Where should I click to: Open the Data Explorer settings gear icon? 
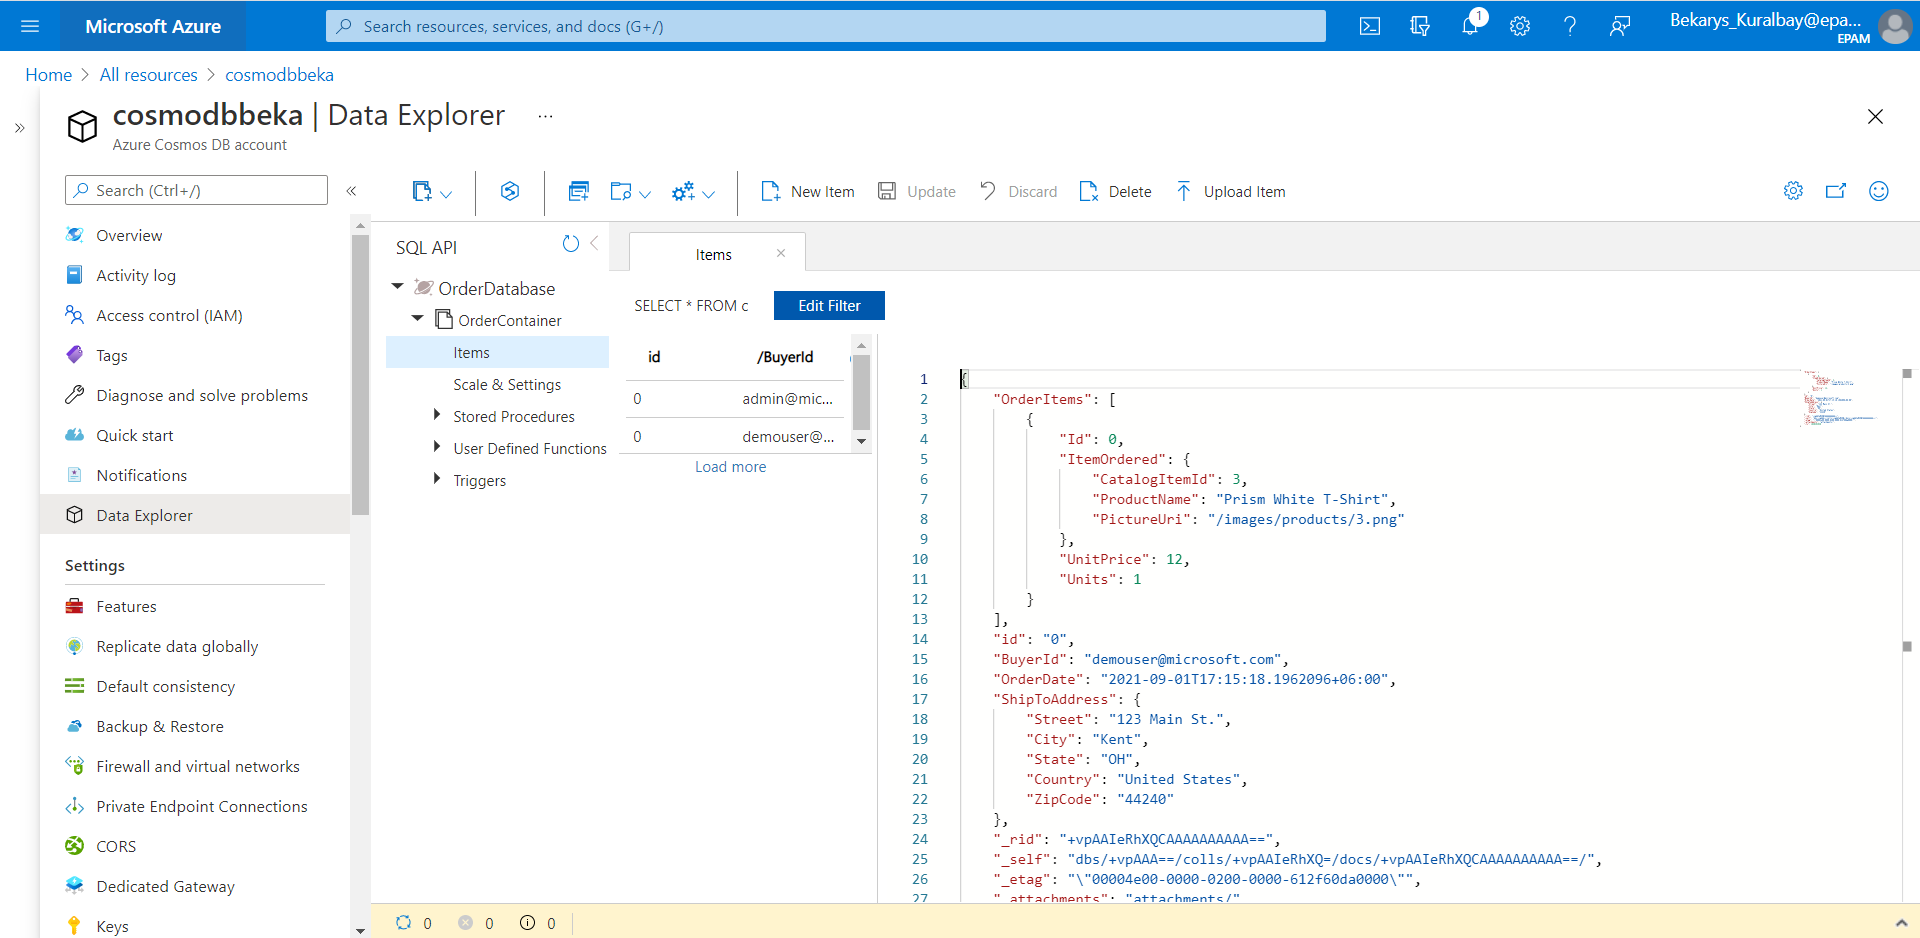[x=1794, y=190]
